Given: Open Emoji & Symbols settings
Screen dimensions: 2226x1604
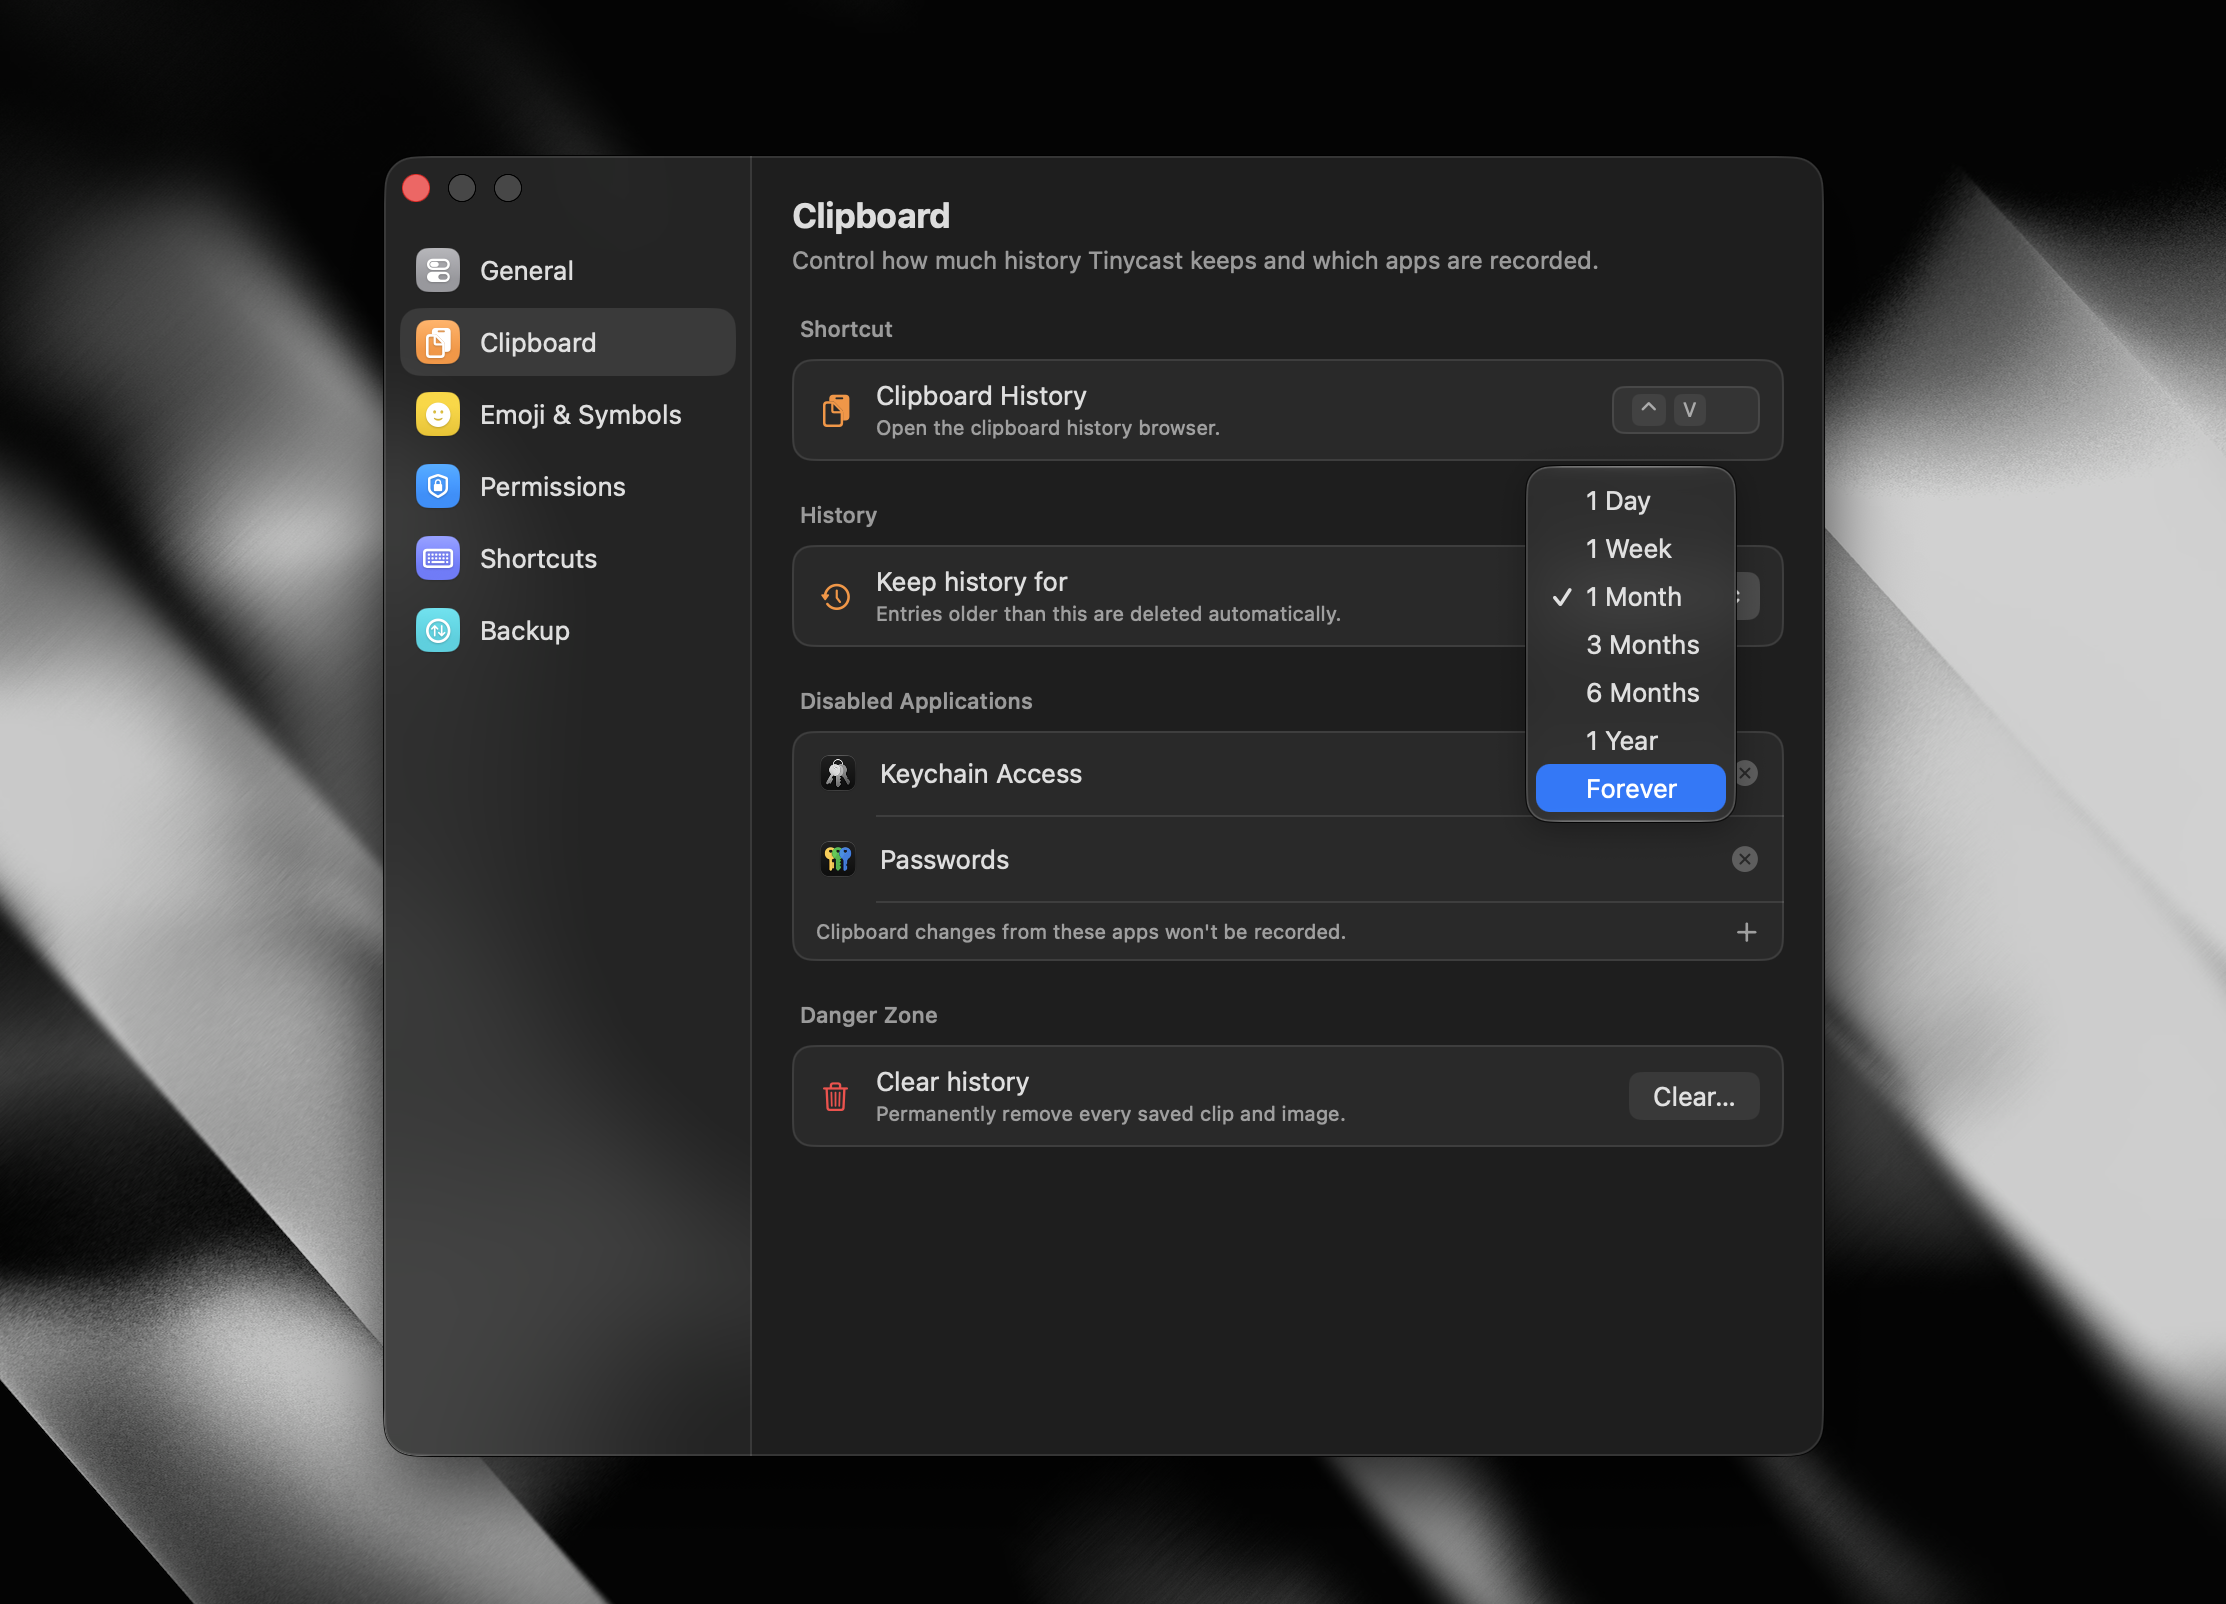Looking at the screenshot, I should [x=567, y=414].
